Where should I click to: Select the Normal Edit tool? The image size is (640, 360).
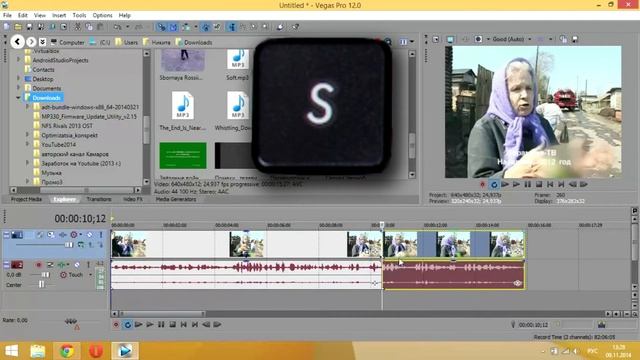pos(232,27)
